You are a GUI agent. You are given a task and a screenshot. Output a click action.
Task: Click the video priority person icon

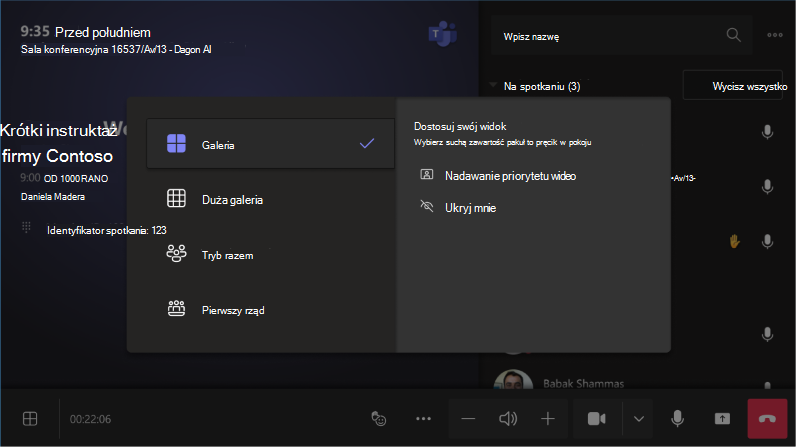pos(426,175)
